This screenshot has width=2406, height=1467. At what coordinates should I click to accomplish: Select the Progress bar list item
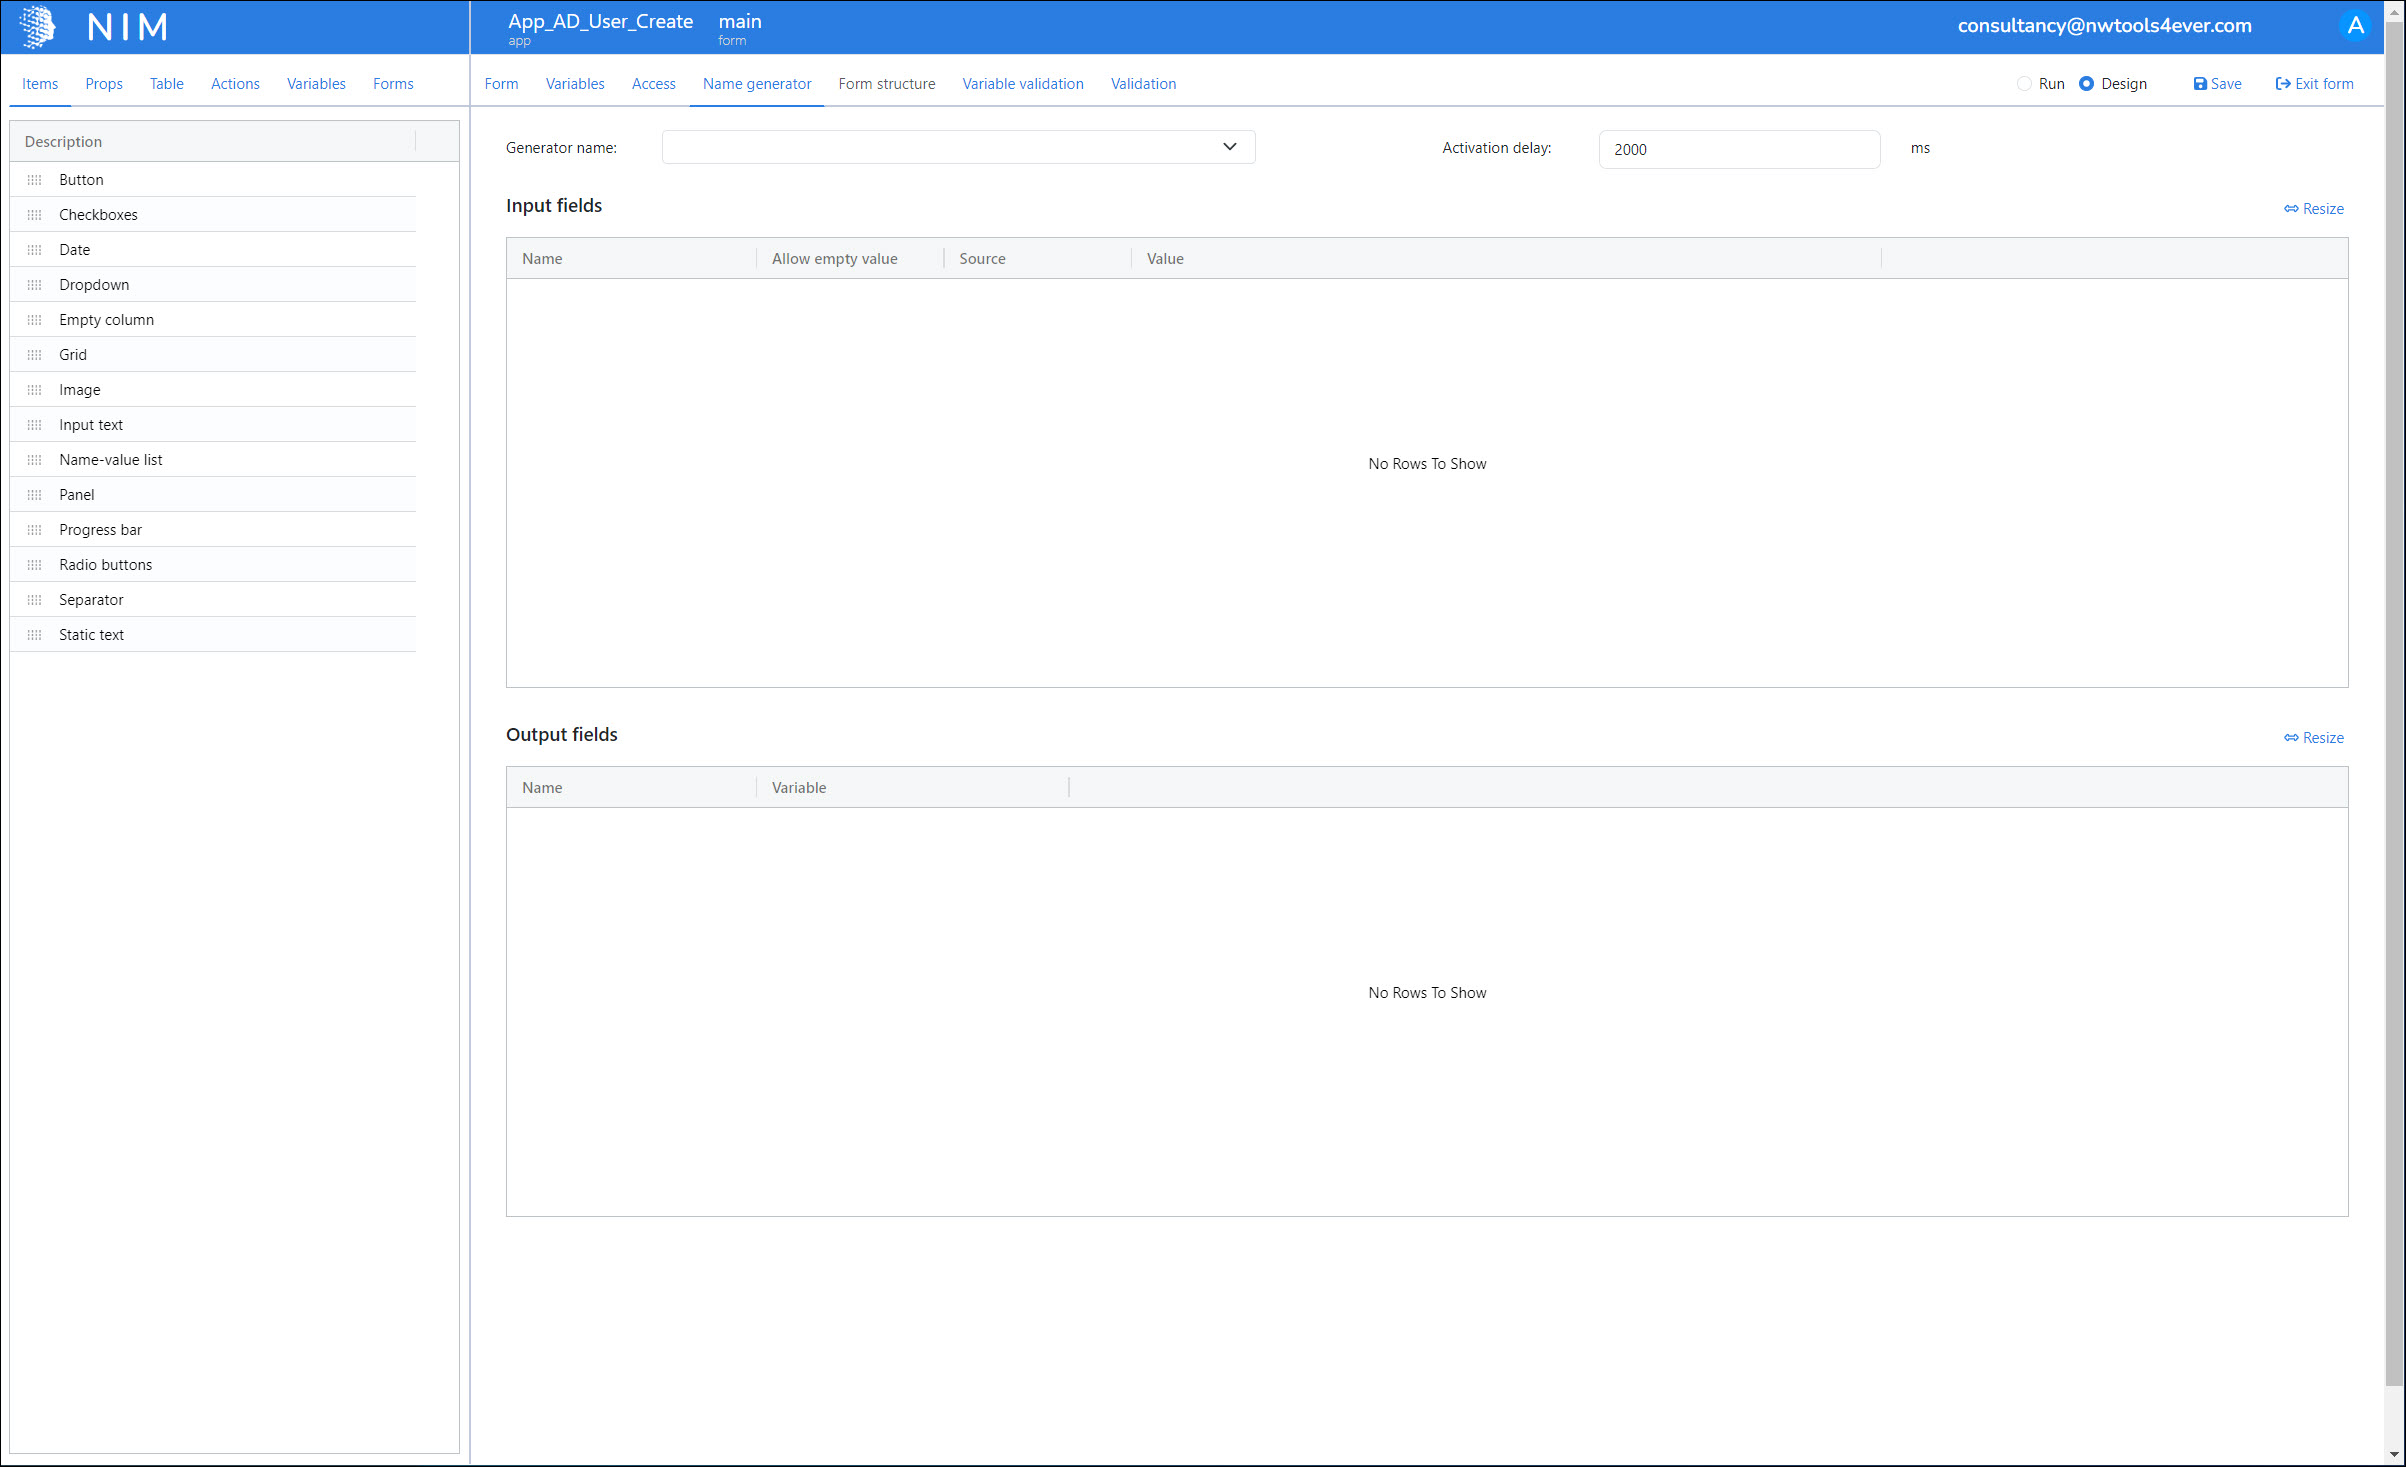pyautogui.click(x=100, y=530)
